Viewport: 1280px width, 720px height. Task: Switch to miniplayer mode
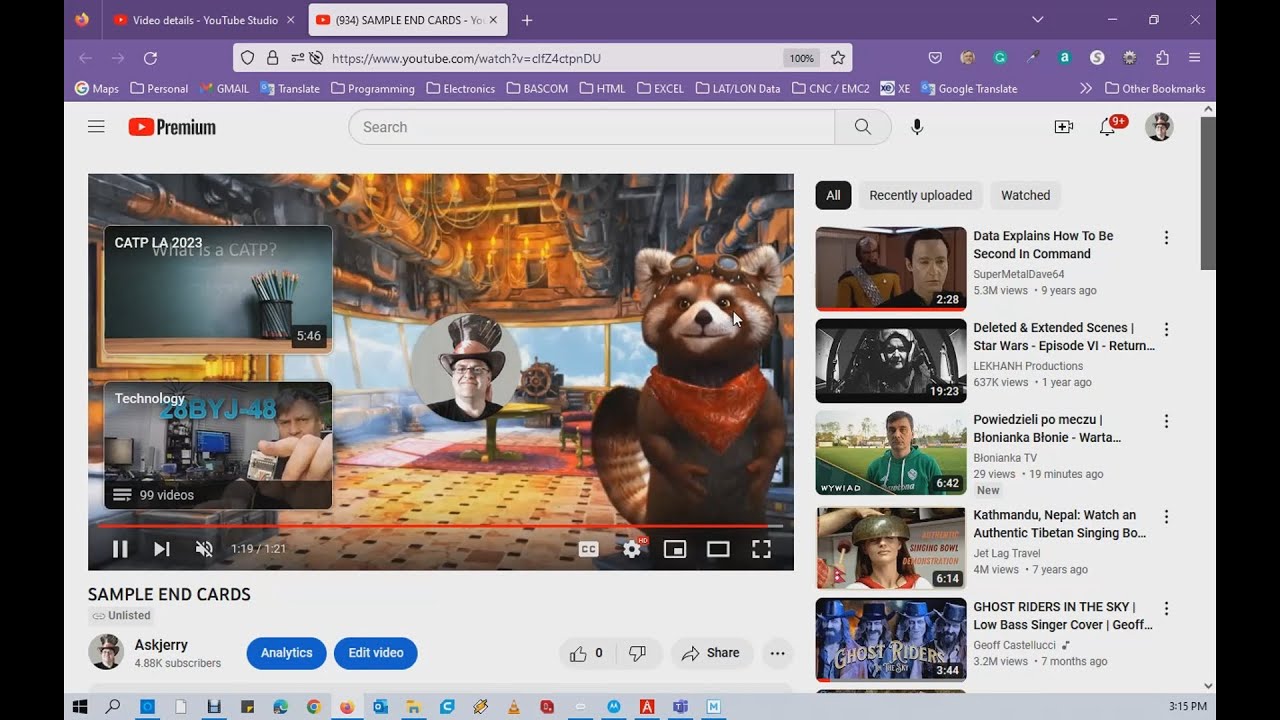click(x=675, y=549)
